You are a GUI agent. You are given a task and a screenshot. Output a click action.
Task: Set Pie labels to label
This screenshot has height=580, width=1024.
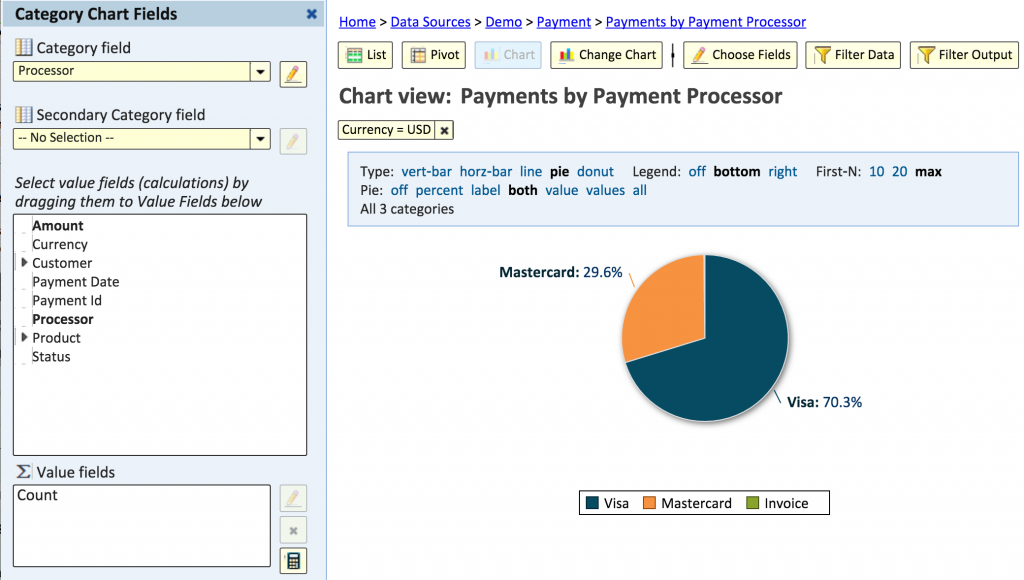point(486,190)
